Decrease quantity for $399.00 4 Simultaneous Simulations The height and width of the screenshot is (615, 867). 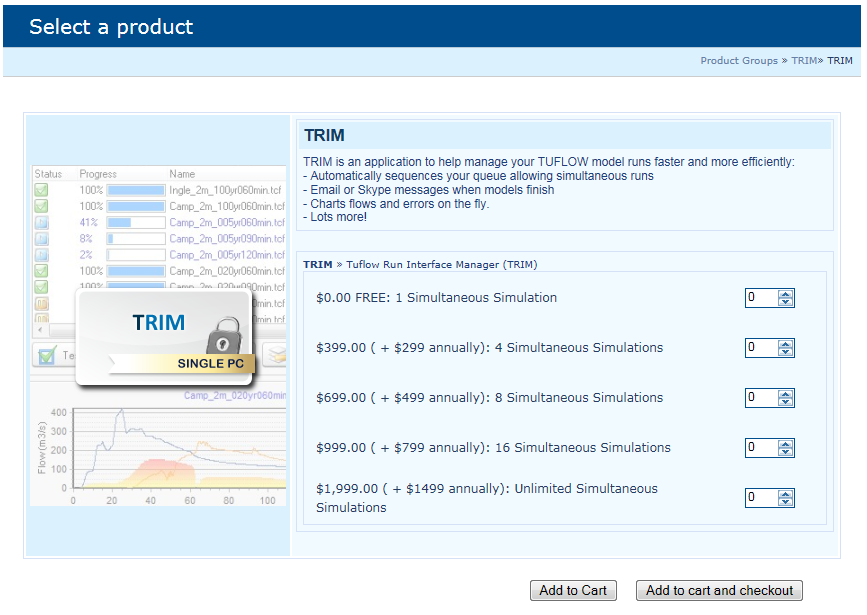point(785,352)
